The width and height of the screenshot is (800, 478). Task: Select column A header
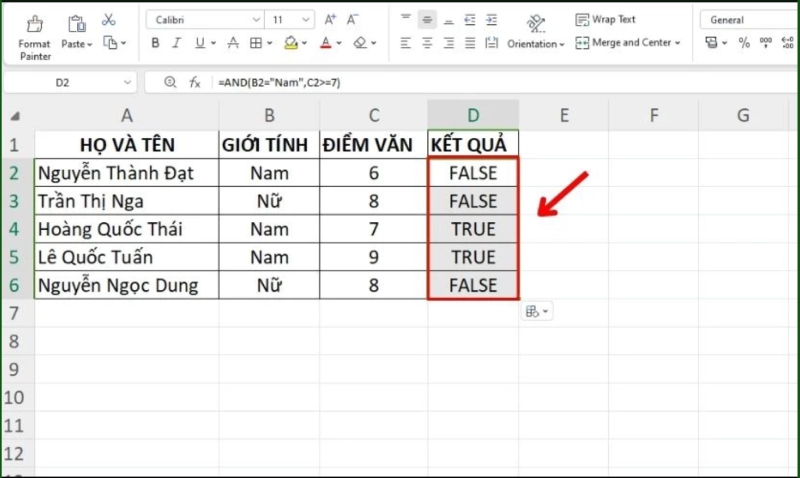[127, 115]
